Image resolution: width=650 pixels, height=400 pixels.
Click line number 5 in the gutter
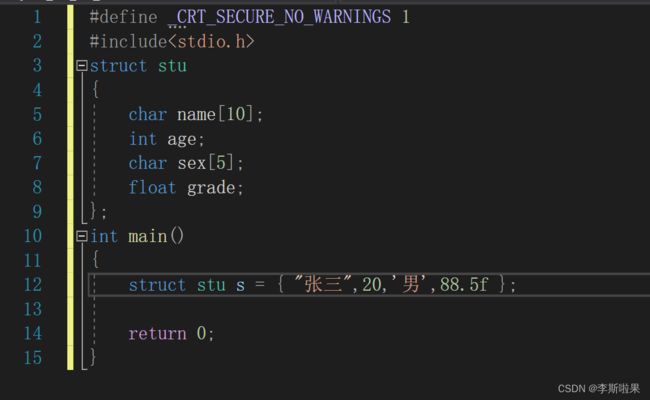pyautogui.click(x=37, y=114)
